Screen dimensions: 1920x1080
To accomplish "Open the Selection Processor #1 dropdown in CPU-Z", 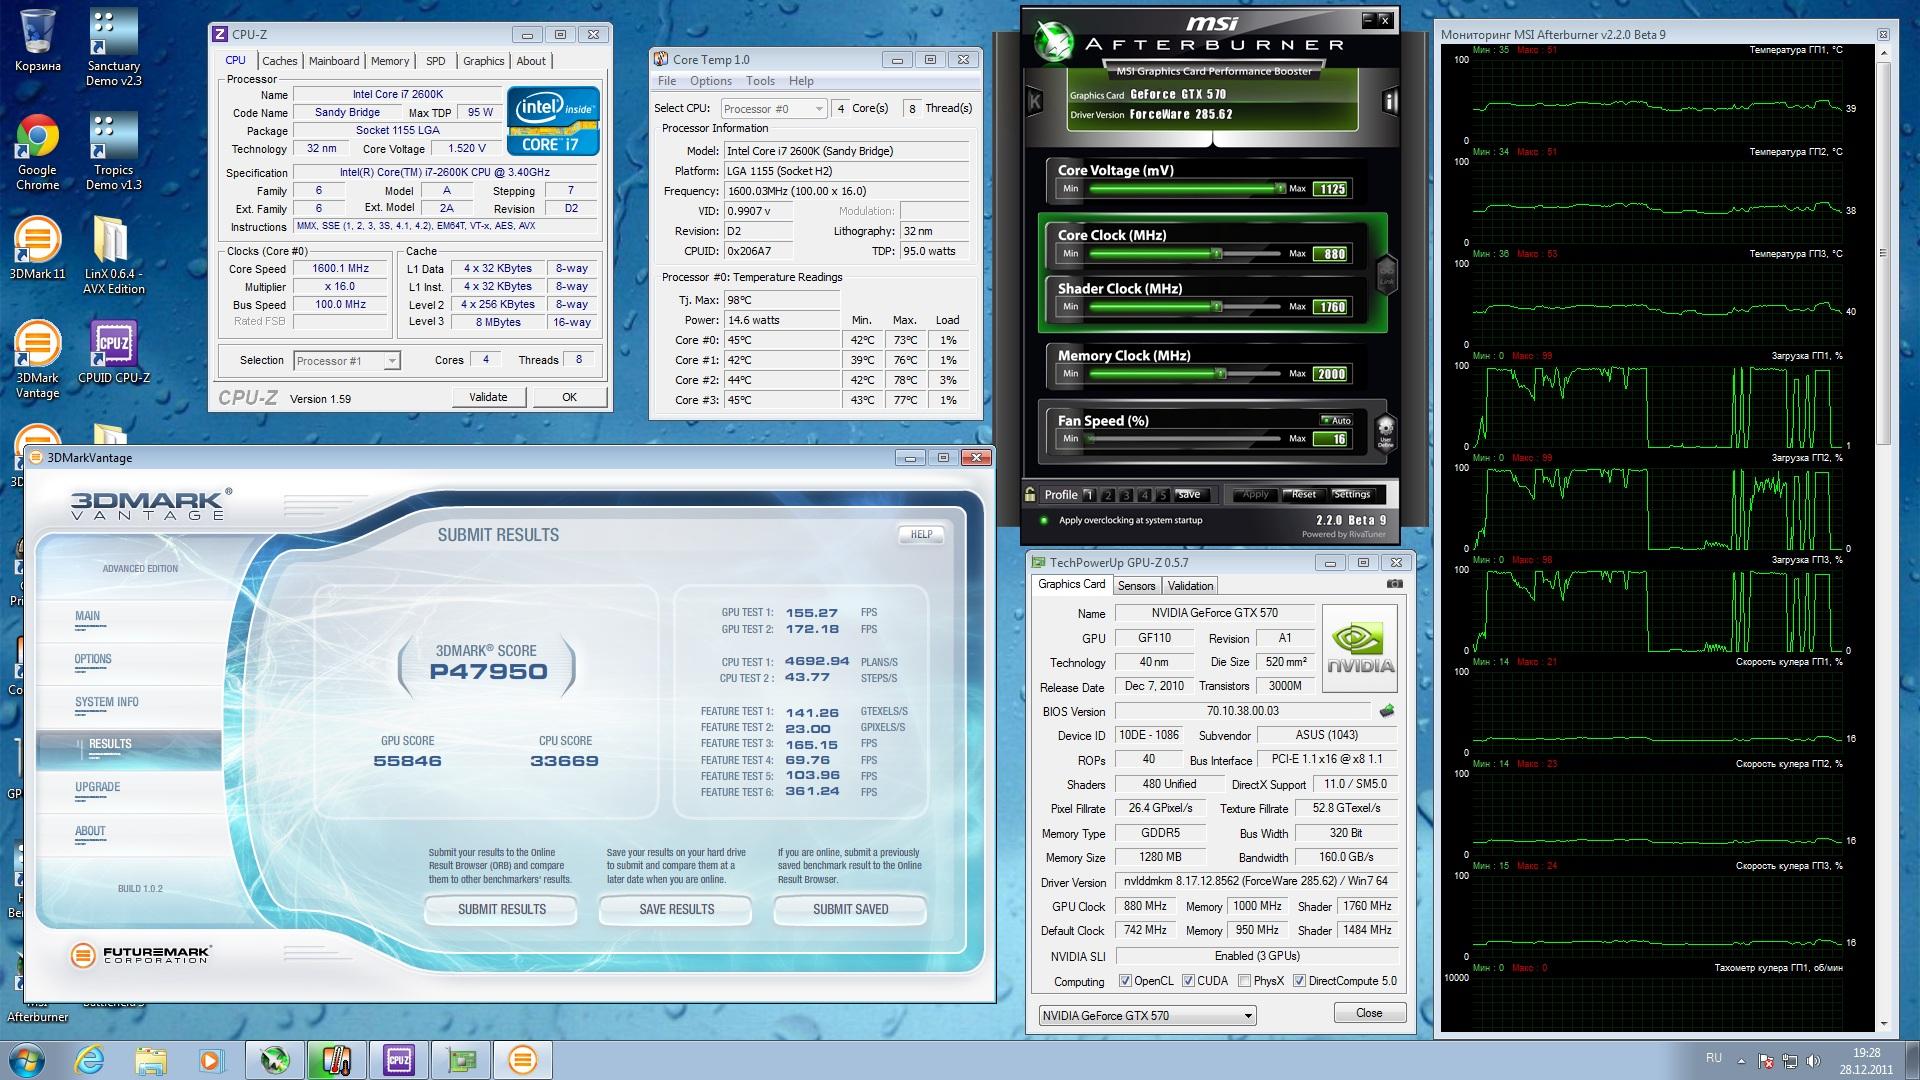I will [347, 361].
